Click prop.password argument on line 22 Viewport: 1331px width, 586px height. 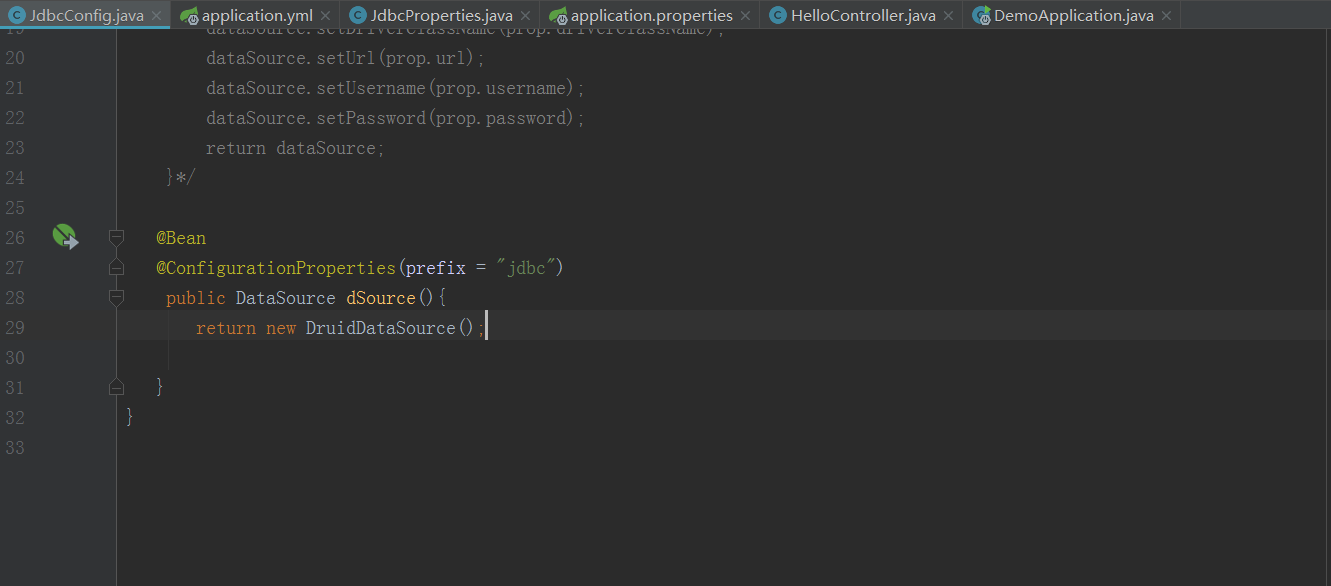tap(501, 118)
